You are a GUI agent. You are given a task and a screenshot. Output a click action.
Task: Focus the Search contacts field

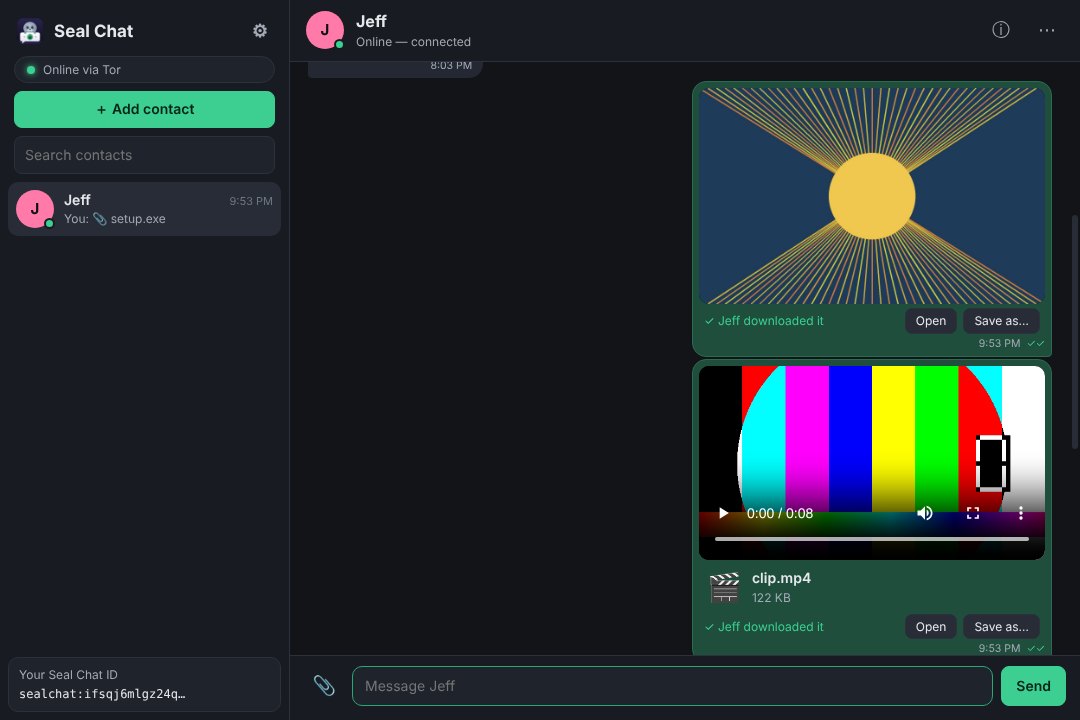point(145,155)
